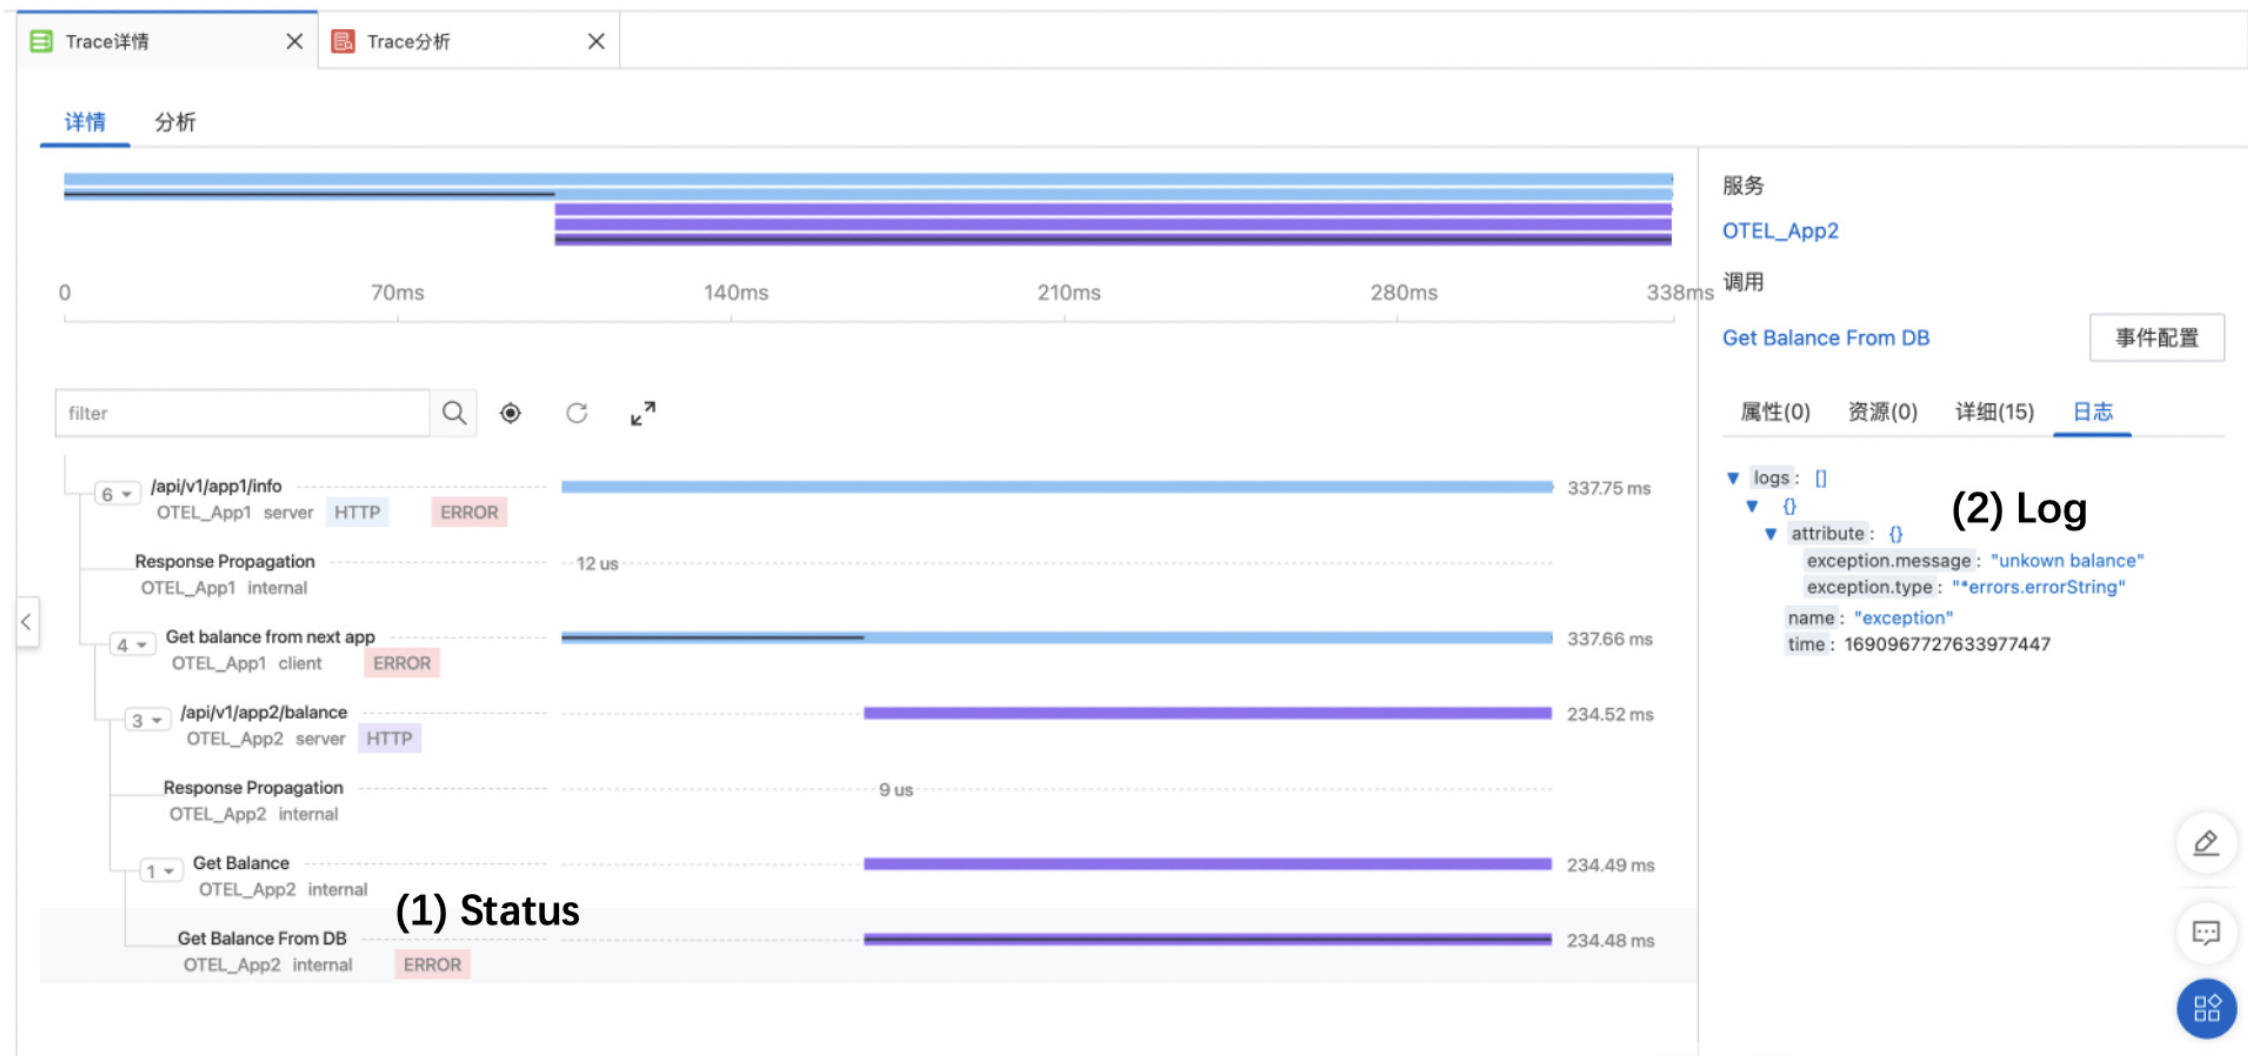2248x1056 pixels.
Task: Collapse the /api/v1/app2/balance span node
Action: pyautogui.click(x=147, y=720)
